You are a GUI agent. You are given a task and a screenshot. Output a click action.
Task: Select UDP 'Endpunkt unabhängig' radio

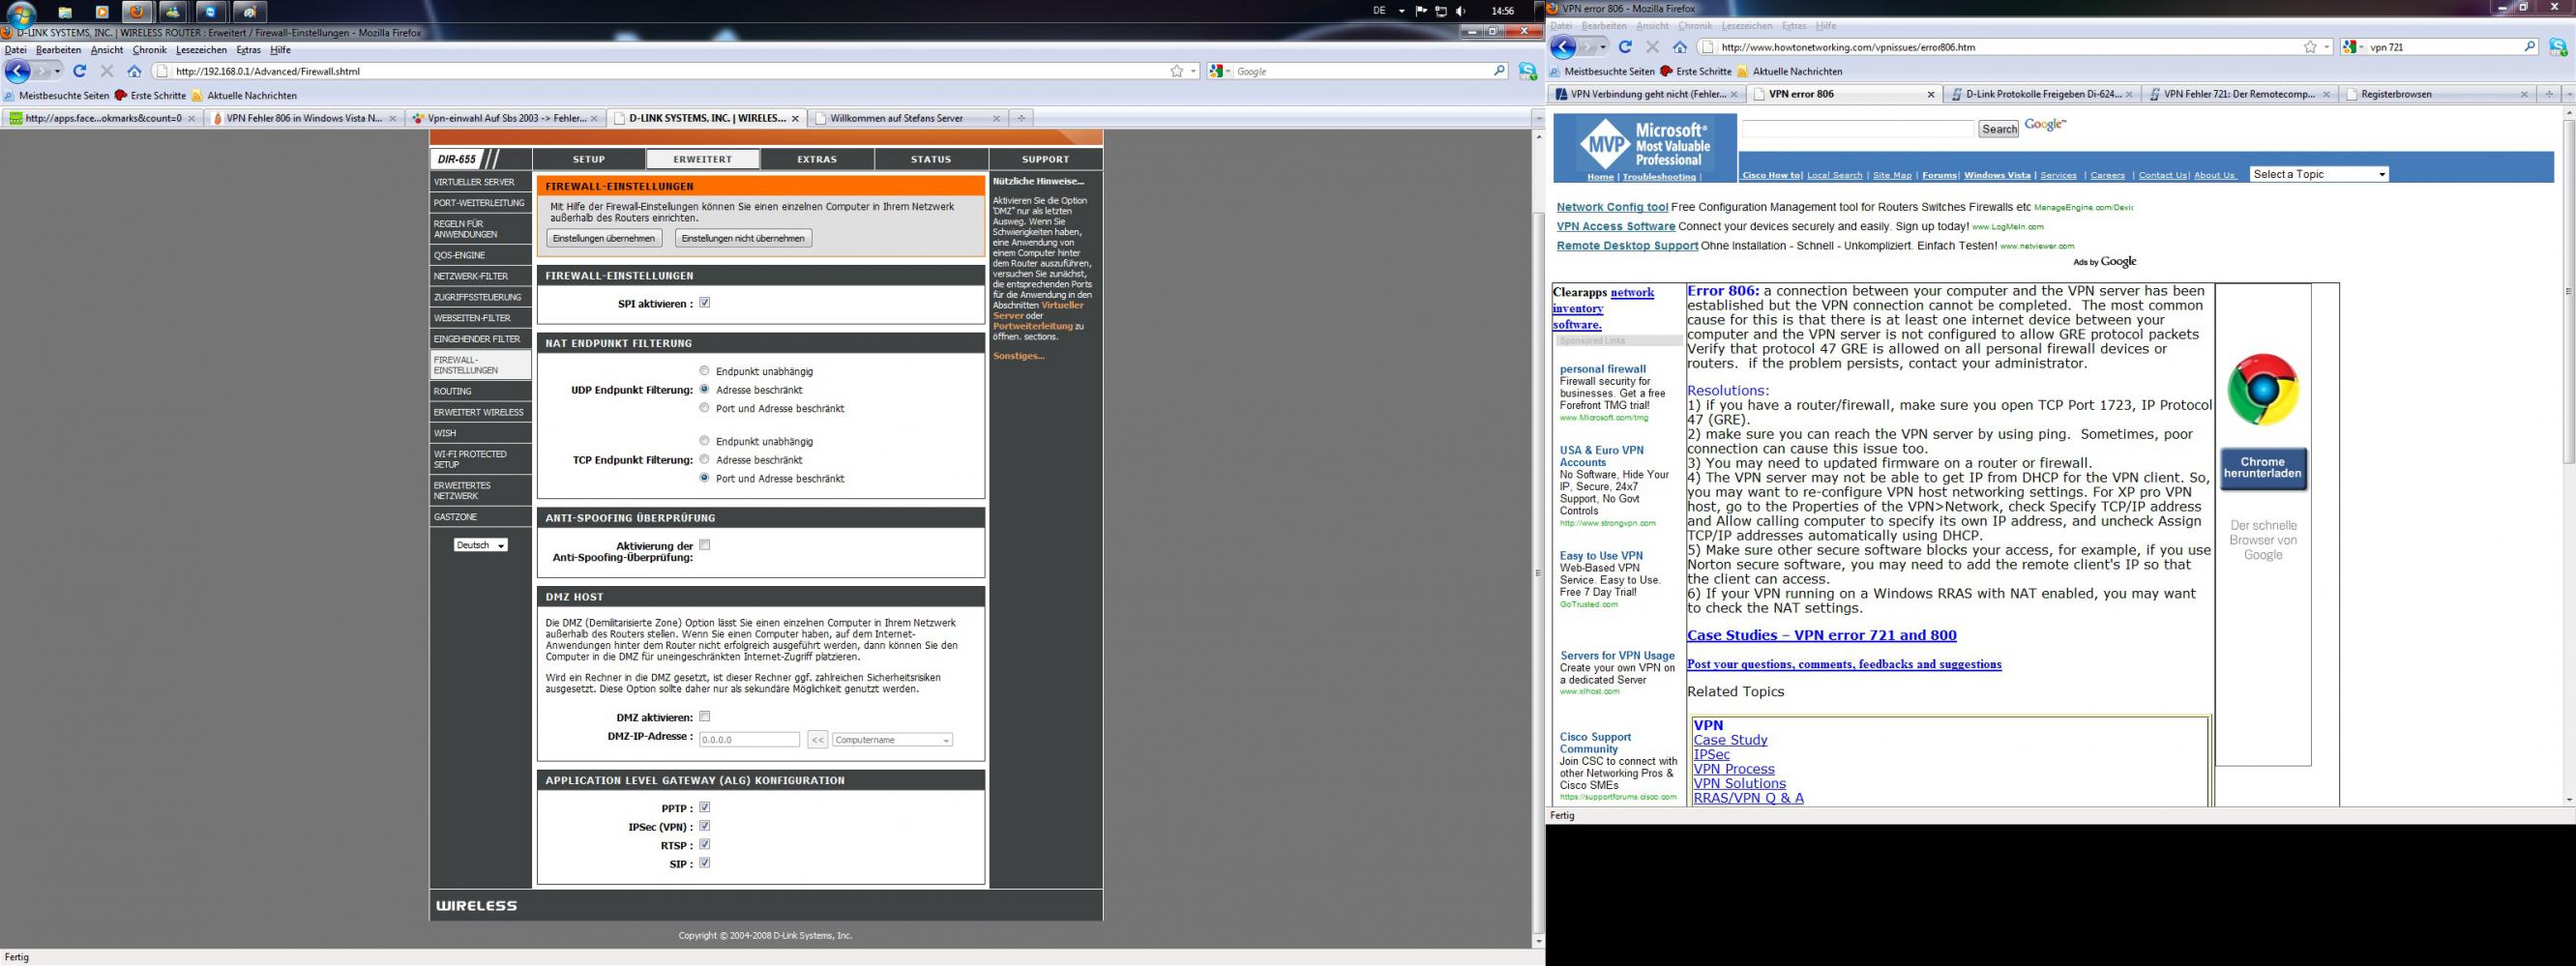point(704,371)
